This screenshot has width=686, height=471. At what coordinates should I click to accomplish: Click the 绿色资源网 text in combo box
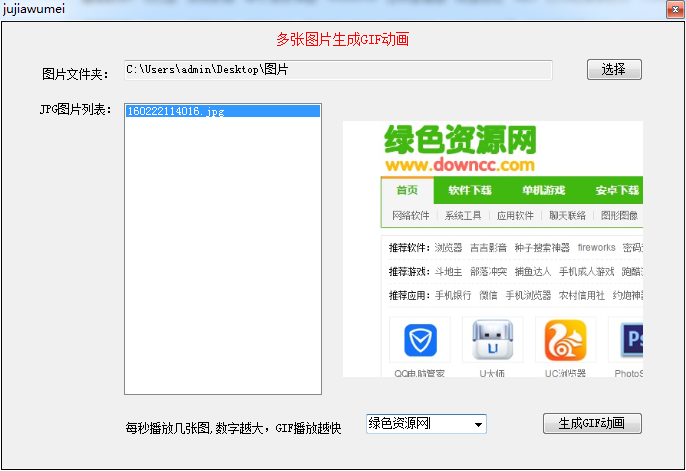tap(399, 423)
